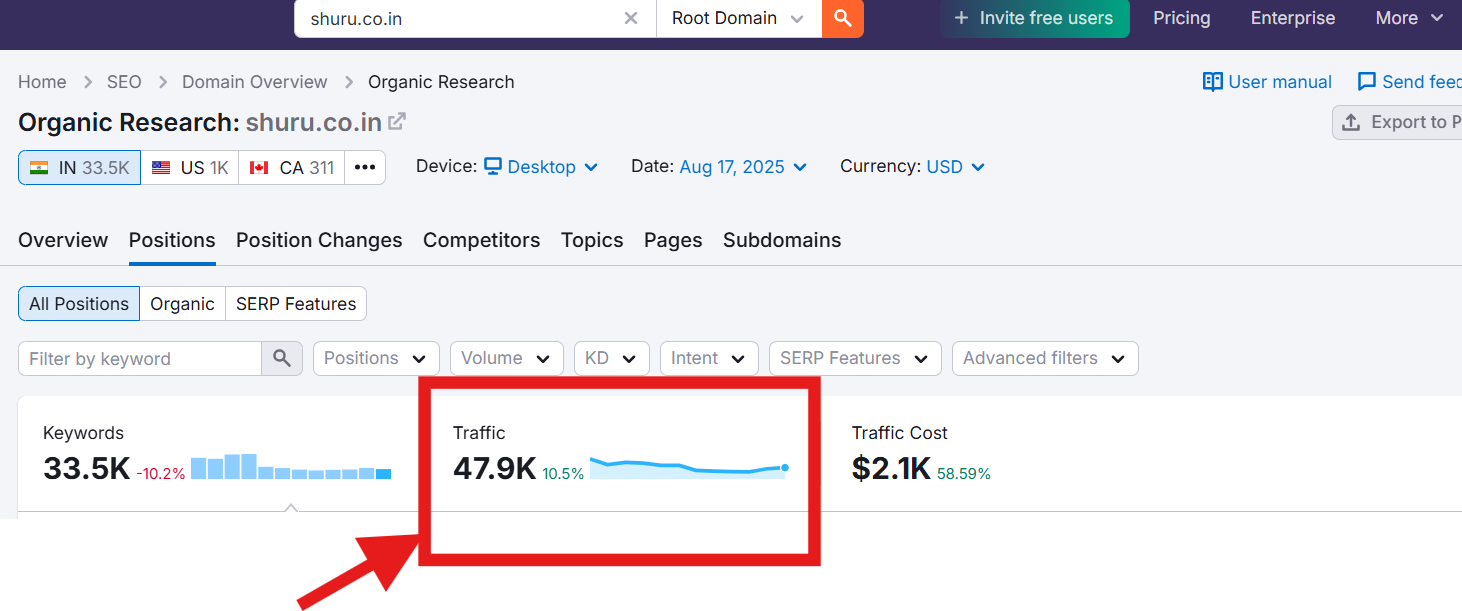Viewport: 1462px width, 611px height.
Task: Open the User manual link
Action: (x=1267, y=82)
